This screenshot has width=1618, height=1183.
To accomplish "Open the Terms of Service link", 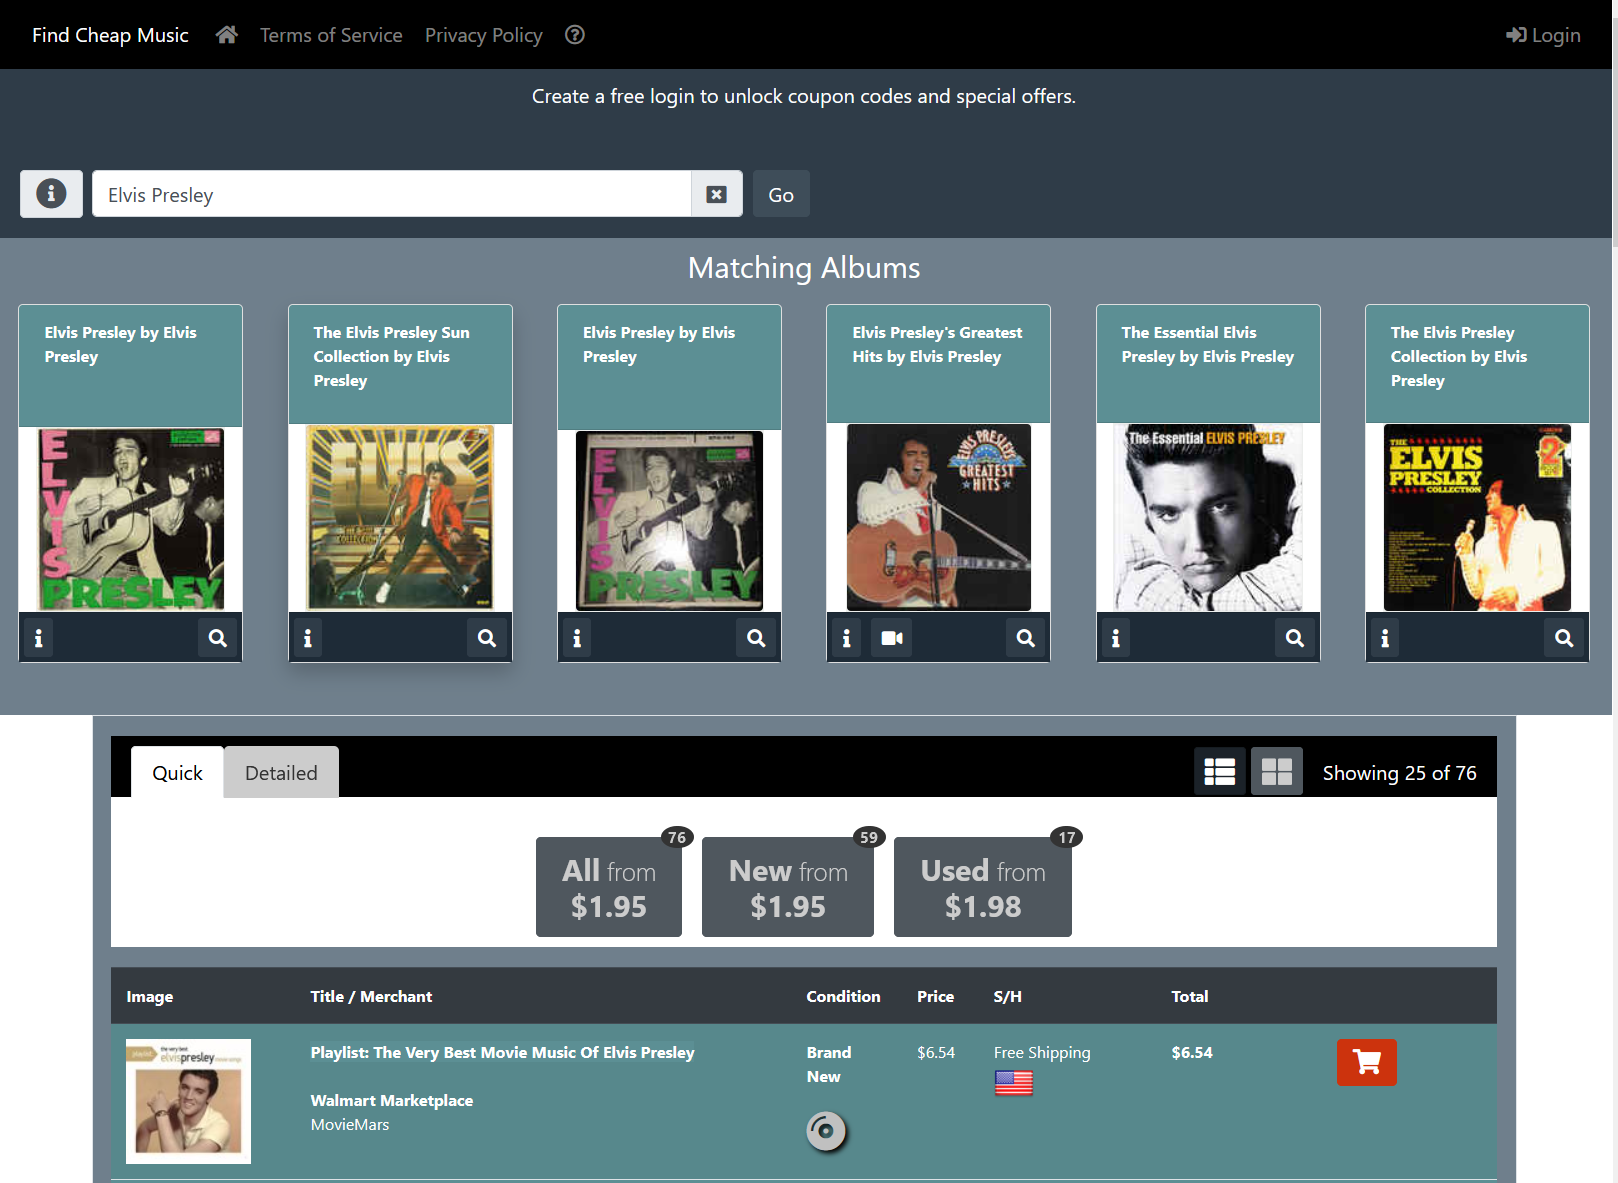I will (331, 35).
